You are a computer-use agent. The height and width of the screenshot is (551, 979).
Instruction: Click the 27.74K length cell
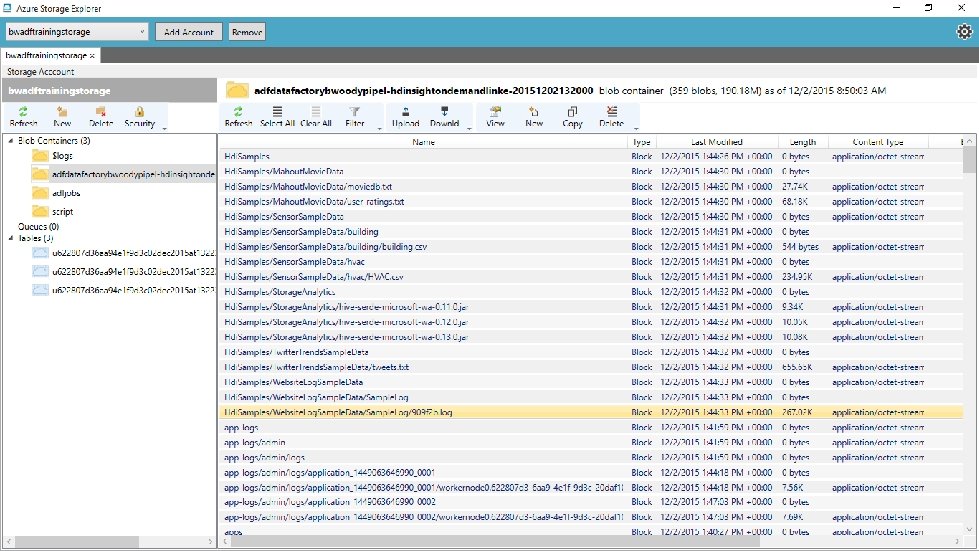coord(795,187)
